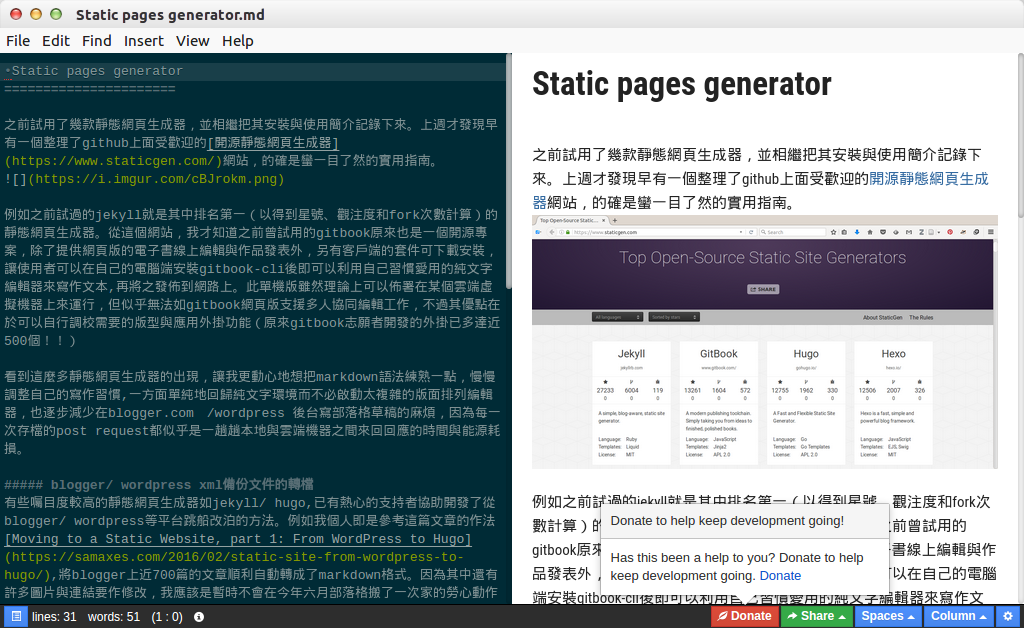Open settings via the gear icon
The height and width of the screenshot is (628, 1024).
pos(1007,616)
